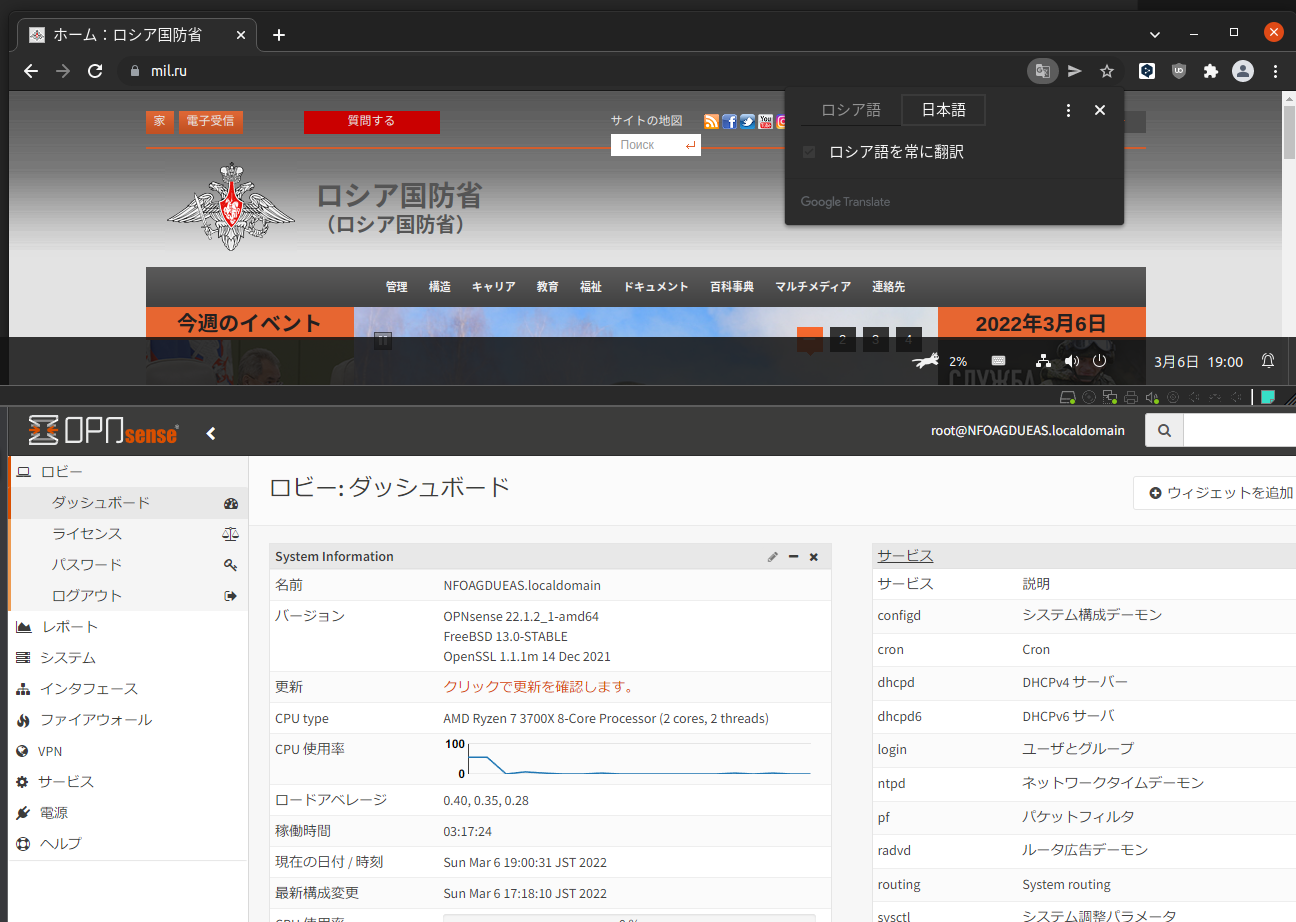Click the OPNsense search magnifier icon
Screen dimensions: 1296x922
[1164, 431]
